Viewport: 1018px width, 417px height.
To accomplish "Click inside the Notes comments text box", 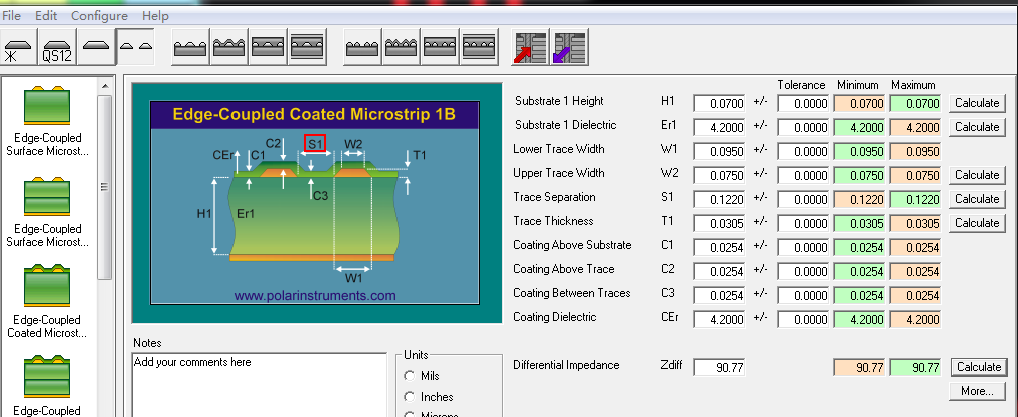I will [x=260, y=385].
